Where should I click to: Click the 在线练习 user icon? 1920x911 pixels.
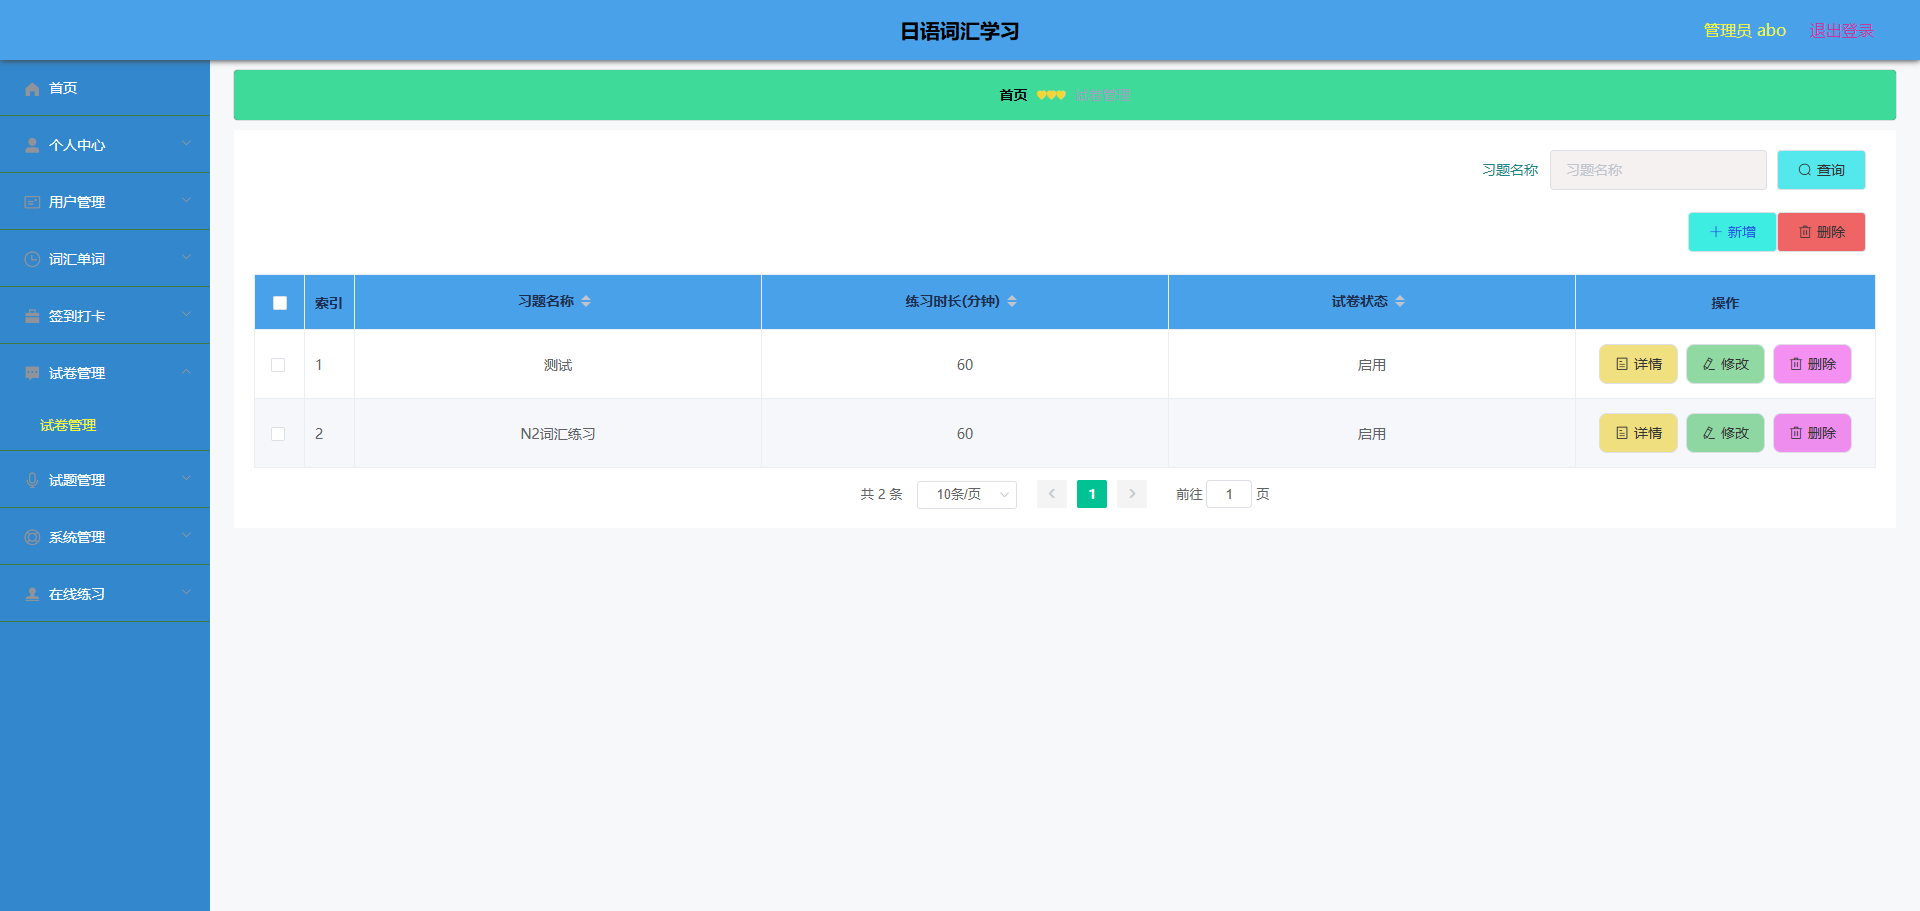[32, 595]
